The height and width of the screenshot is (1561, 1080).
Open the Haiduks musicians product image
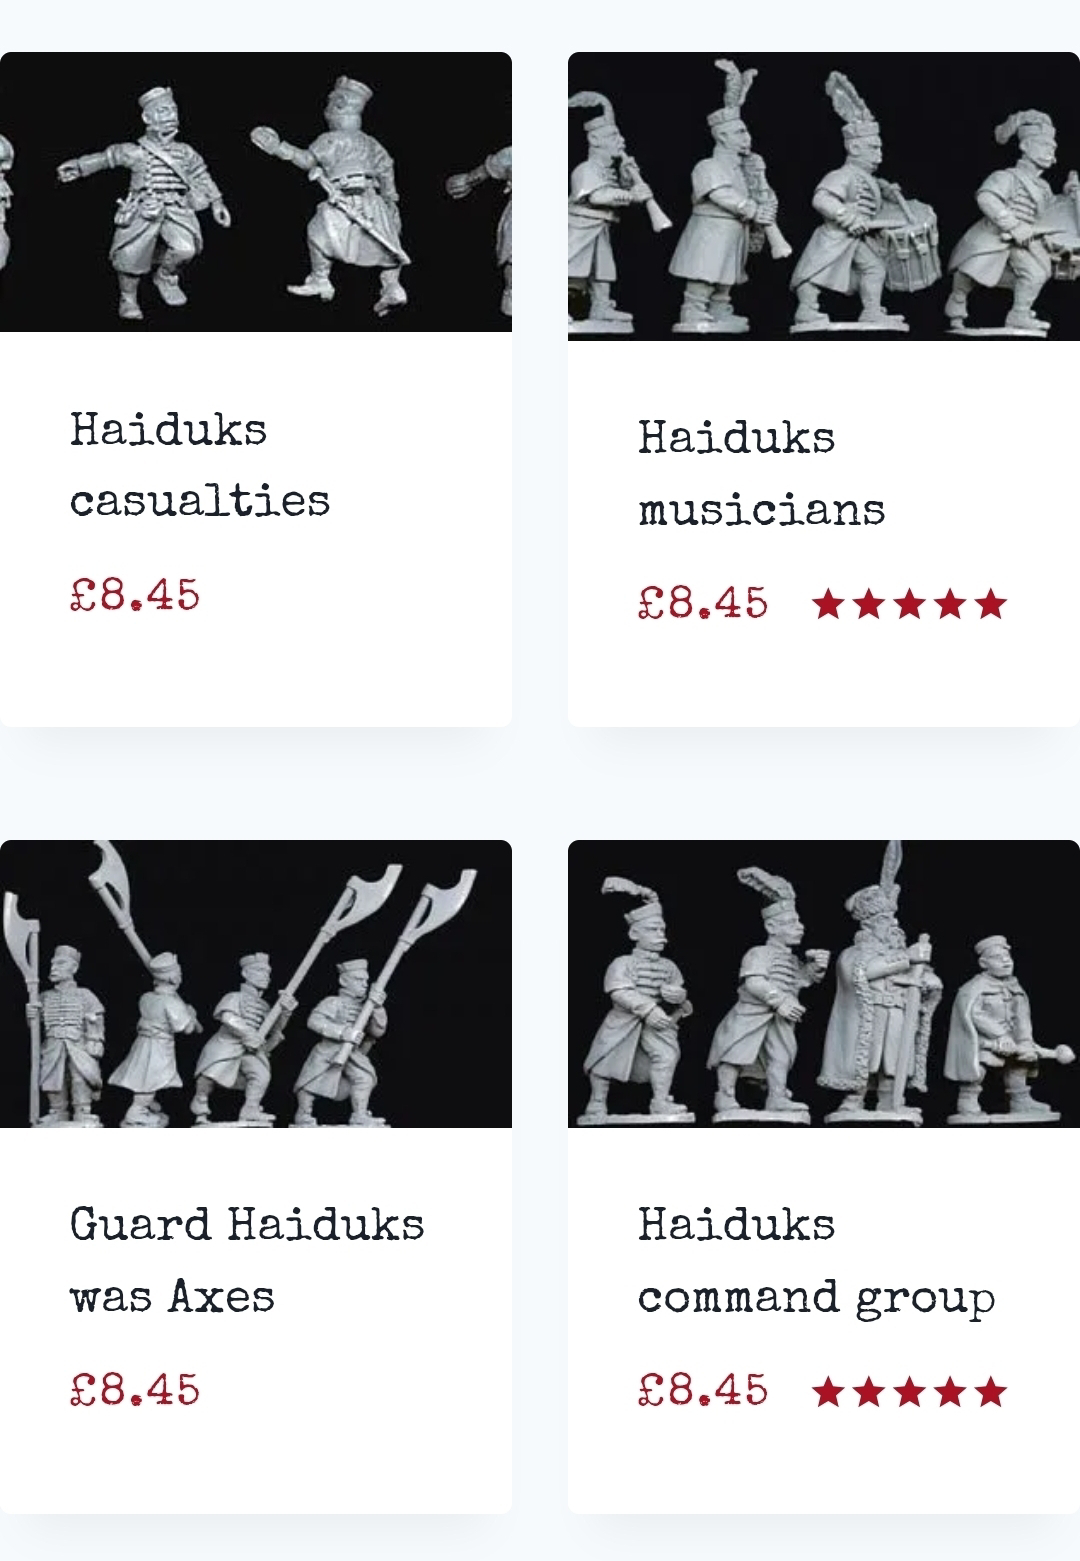pos(824,196)
